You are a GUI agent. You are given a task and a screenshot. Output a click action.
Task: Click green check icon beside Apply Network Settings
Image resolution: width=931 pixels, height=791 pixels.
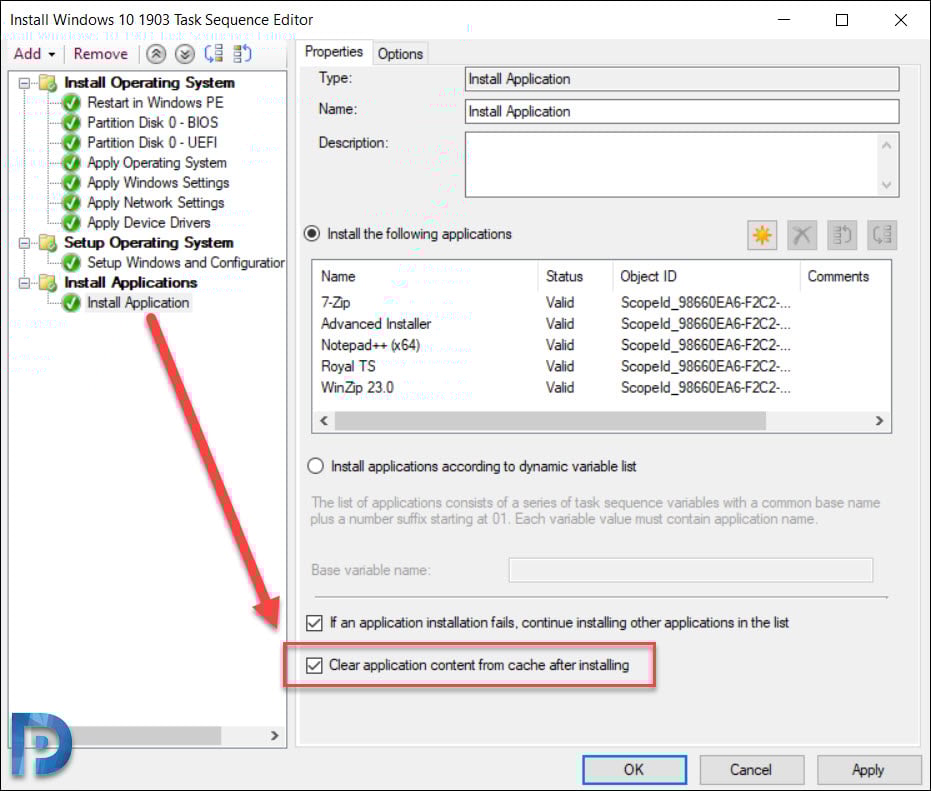(71, 203)
